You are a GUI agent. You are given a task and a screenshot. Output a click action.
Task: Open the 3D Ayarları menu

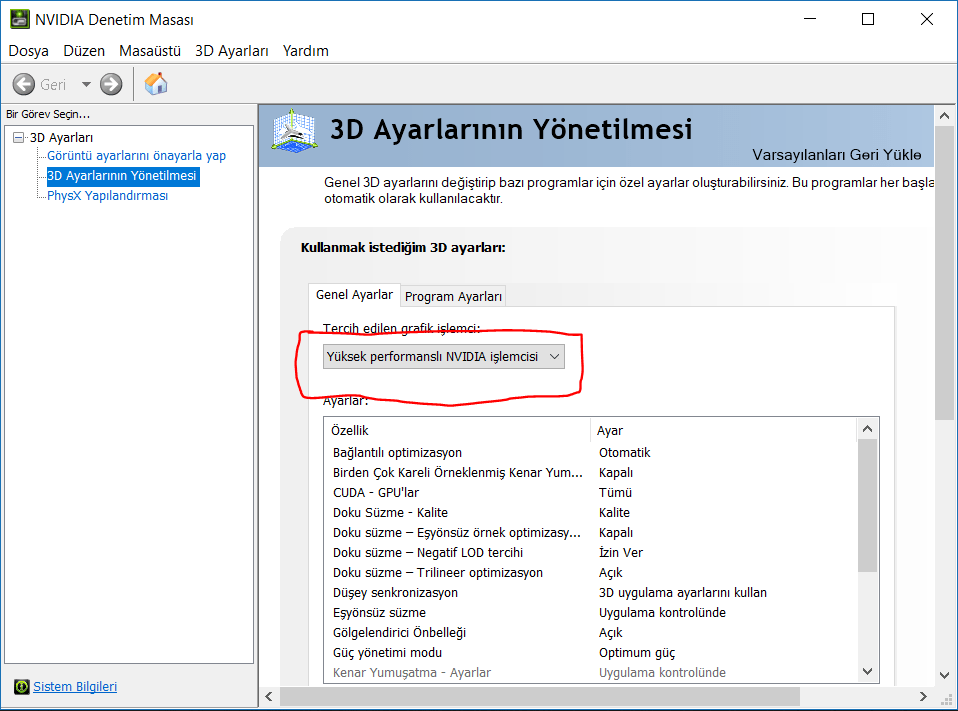pos(232,51)
